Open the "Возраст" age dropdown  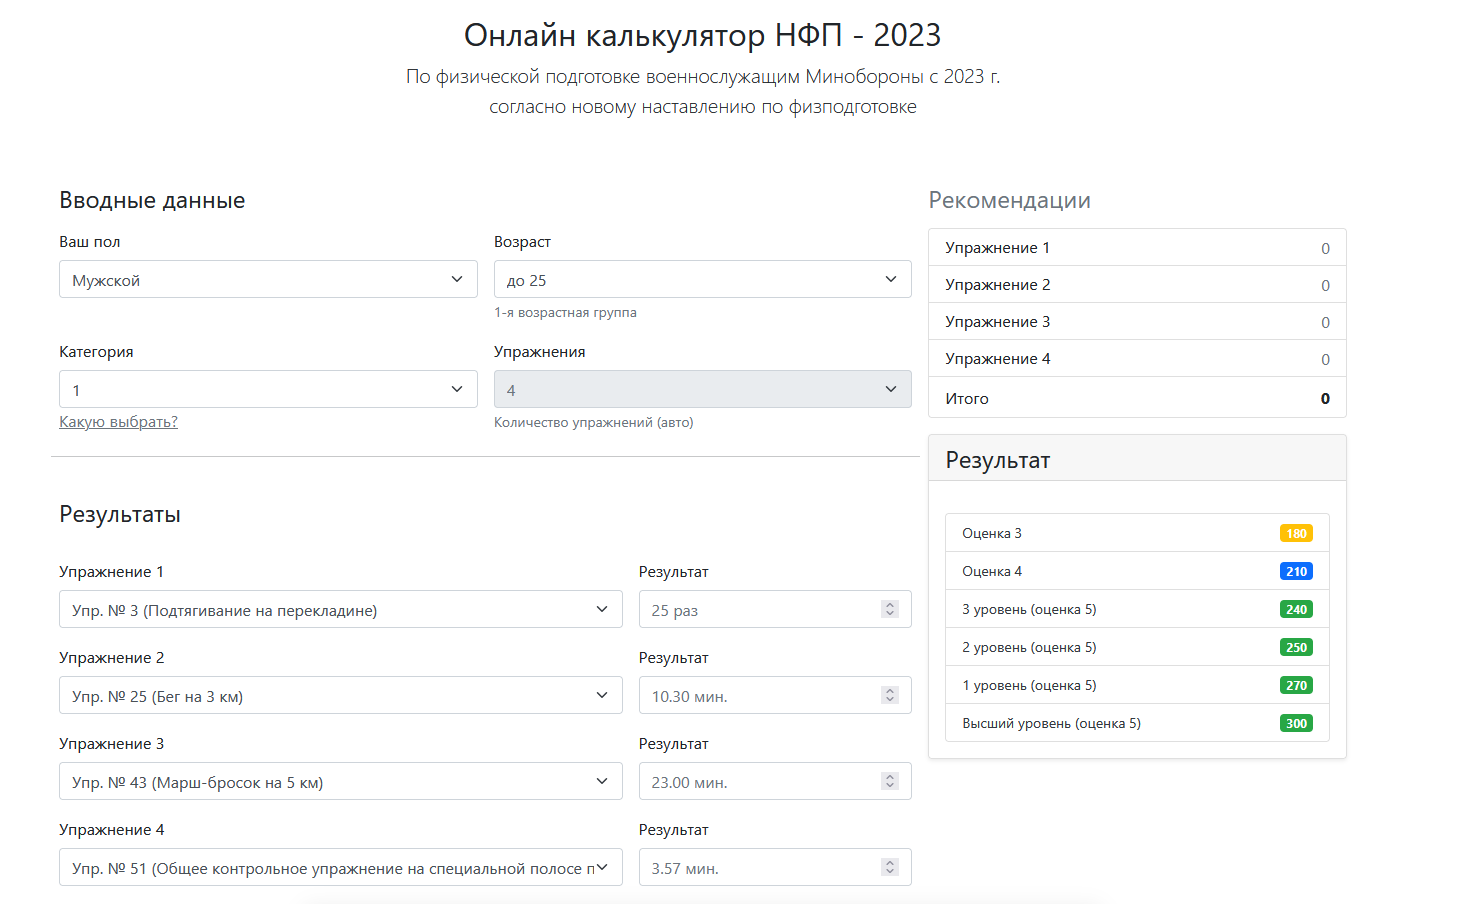click(702, 279)
